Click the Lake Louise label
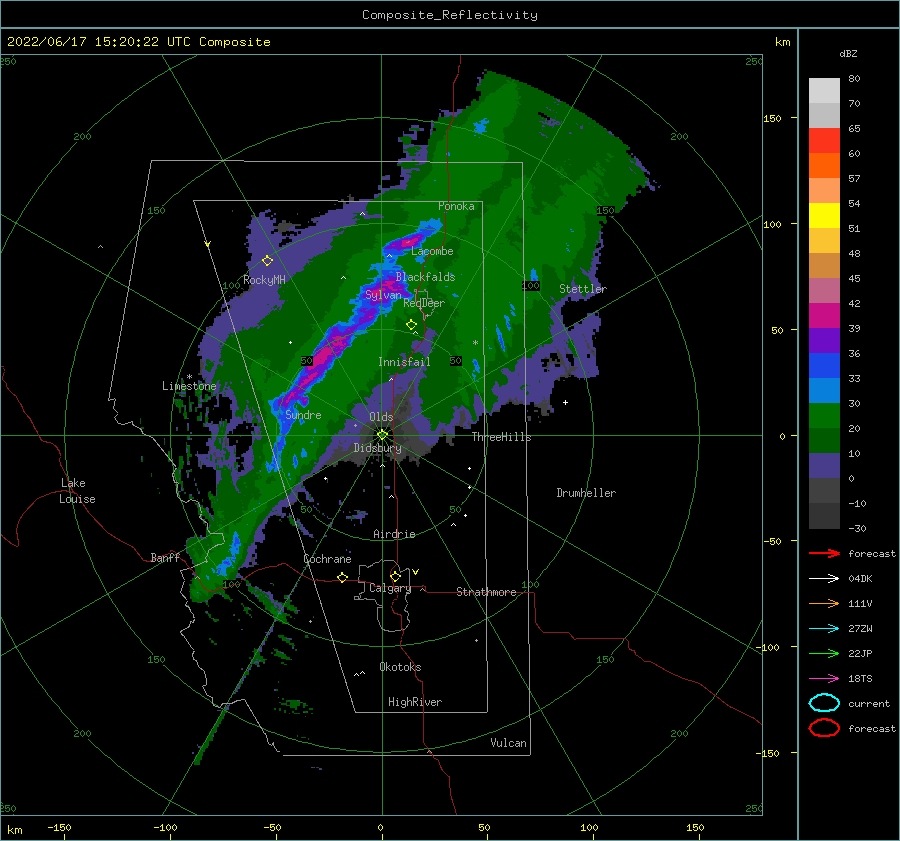The image size is (900, 841). click(77, 491)
